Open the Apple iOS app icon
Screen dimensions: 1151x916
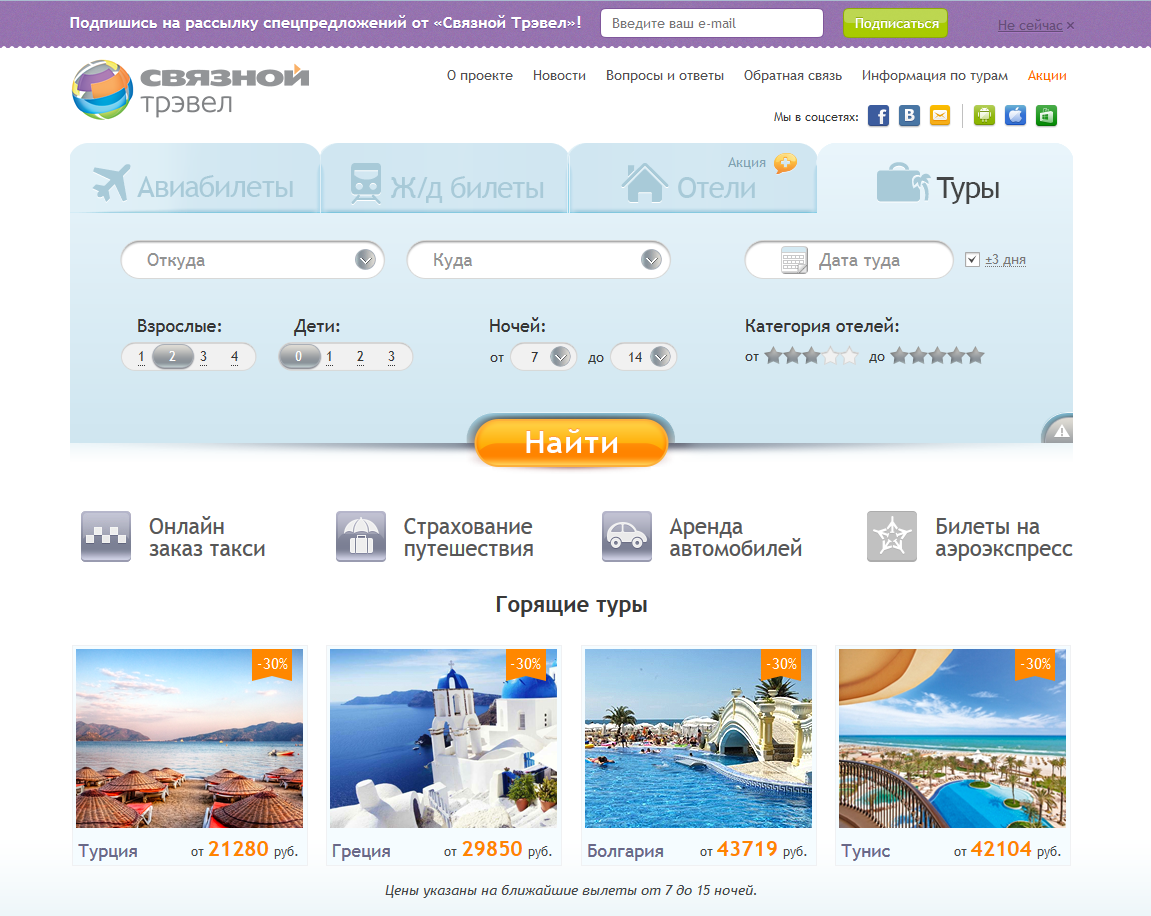1015,116
